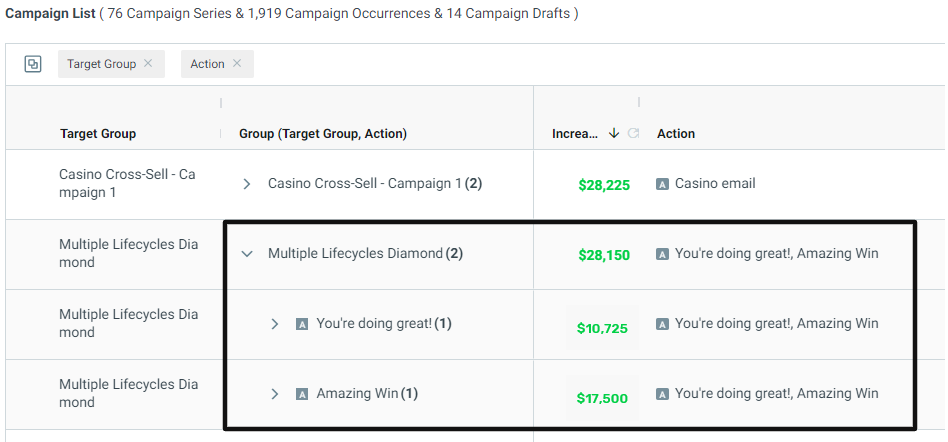
Task: Click the A action icon in the $17,500 row
Action: [x=663, y=394]
